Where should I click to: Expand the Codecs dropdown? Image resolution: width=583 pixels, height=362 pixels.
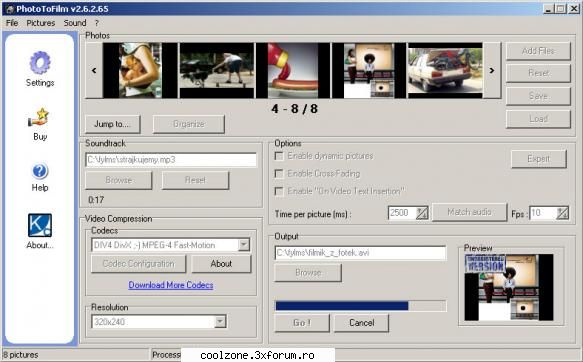click(244, 245)
